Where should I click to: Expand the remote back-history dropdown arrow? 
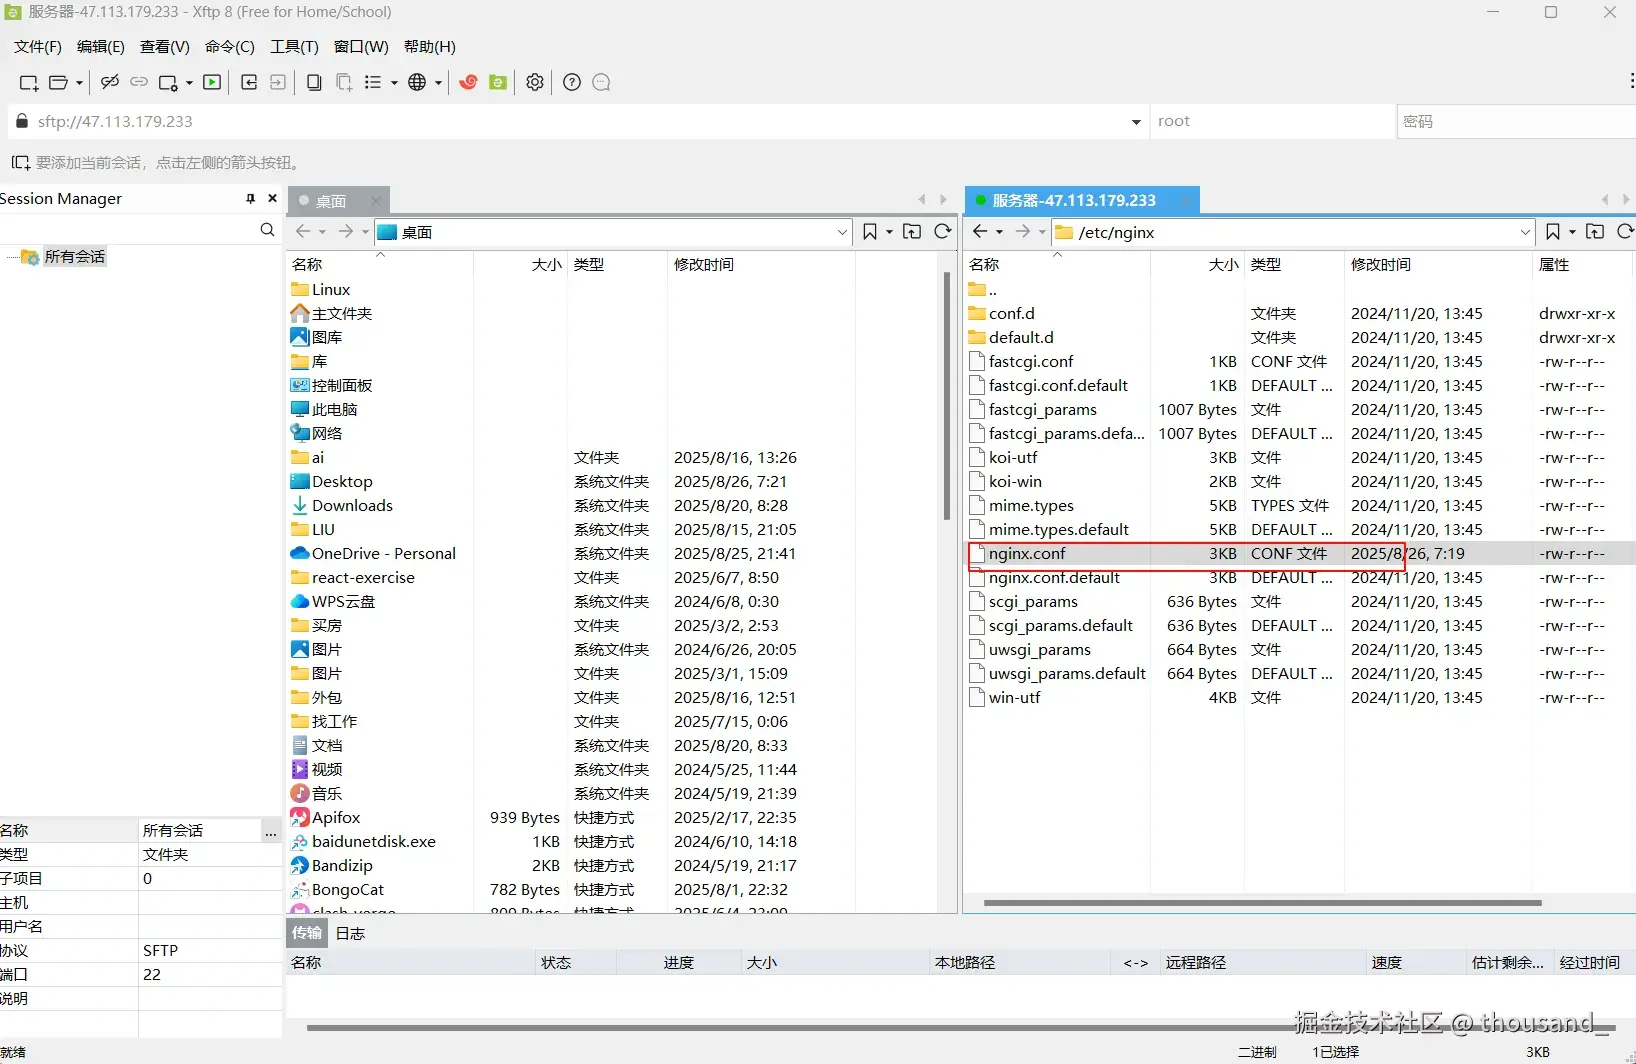pos(999,233)
